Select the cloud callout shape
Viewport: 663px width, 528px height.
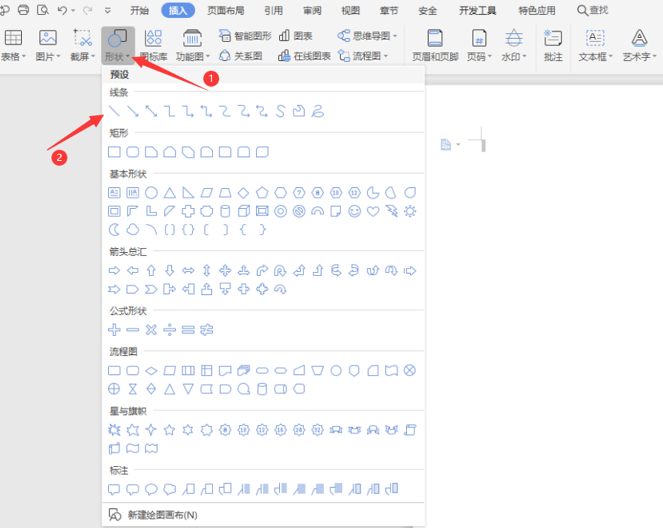pos(170,489)
